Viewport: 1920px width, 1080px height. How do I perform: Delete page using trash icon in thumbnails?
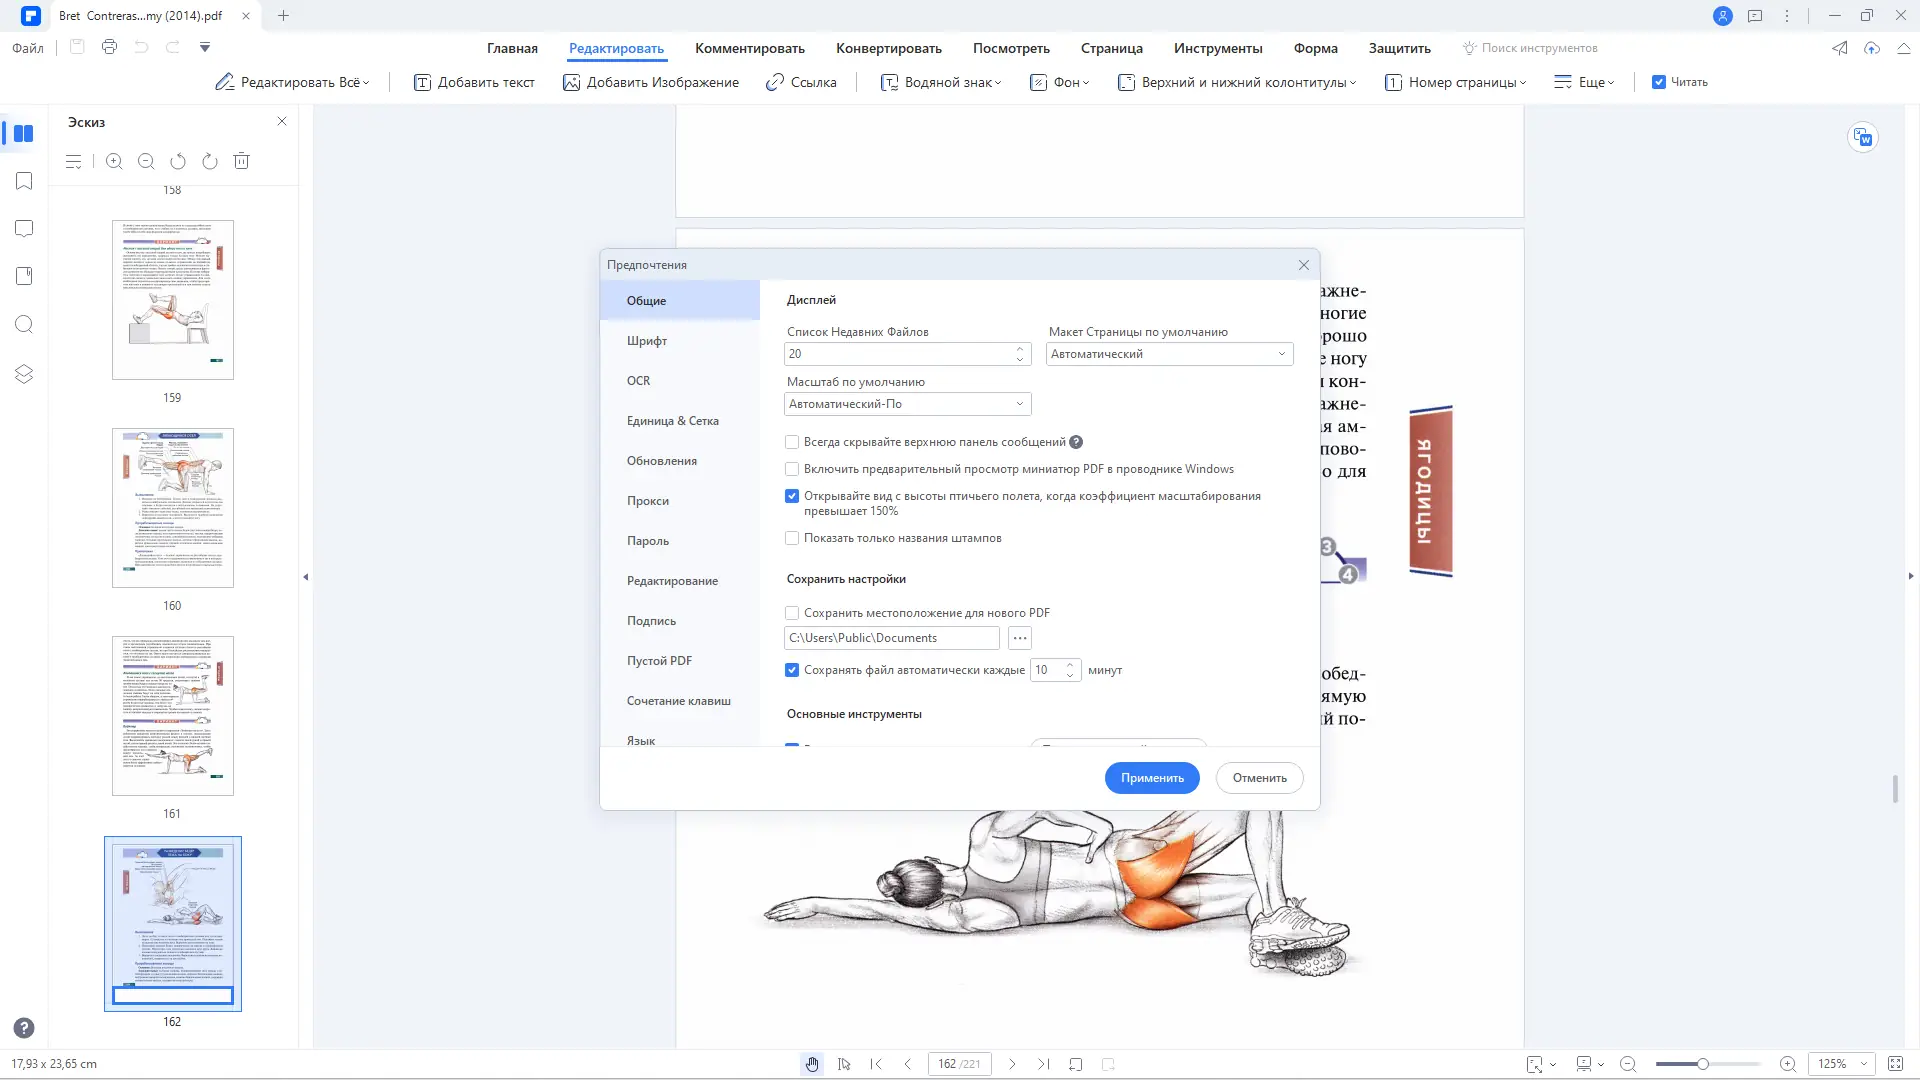(241, 161)
